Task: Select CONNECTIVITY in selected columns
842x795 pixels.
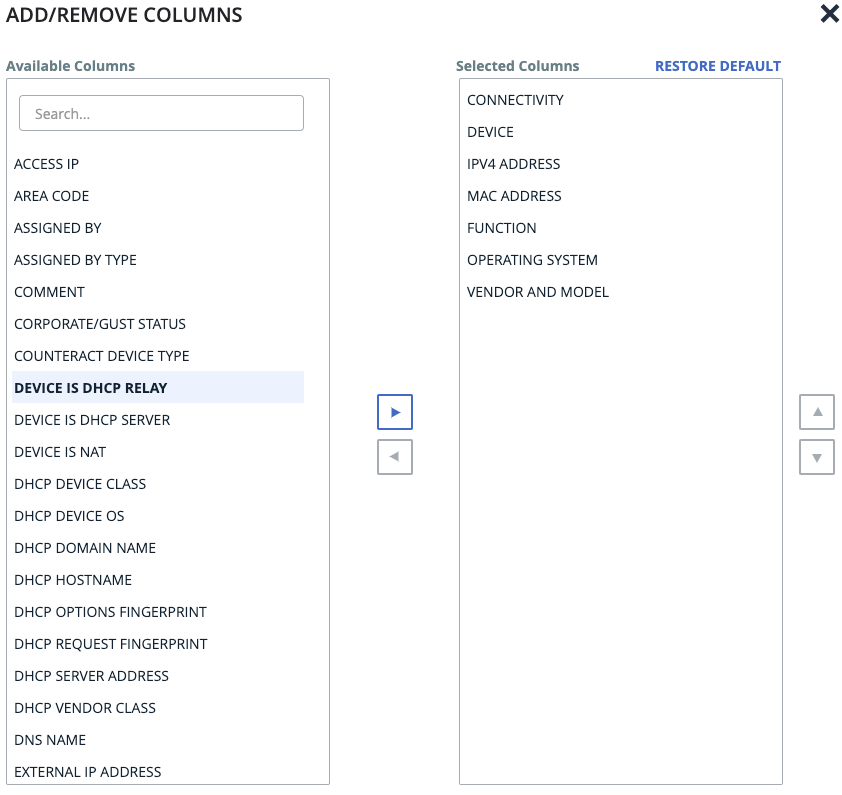Action: (x=515, y=100)
